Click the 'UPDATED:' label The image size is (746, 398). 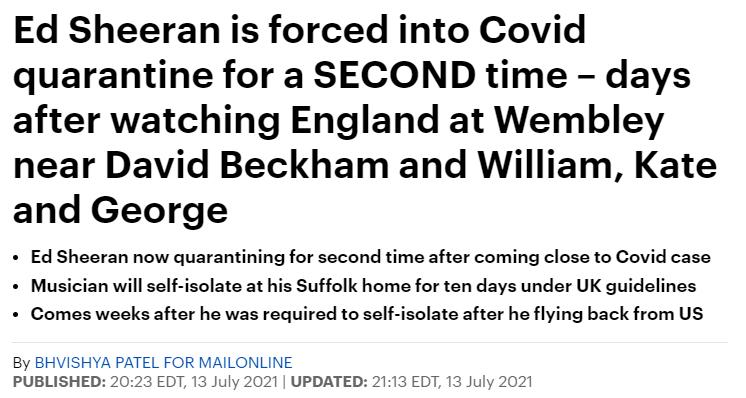[329, 382]
